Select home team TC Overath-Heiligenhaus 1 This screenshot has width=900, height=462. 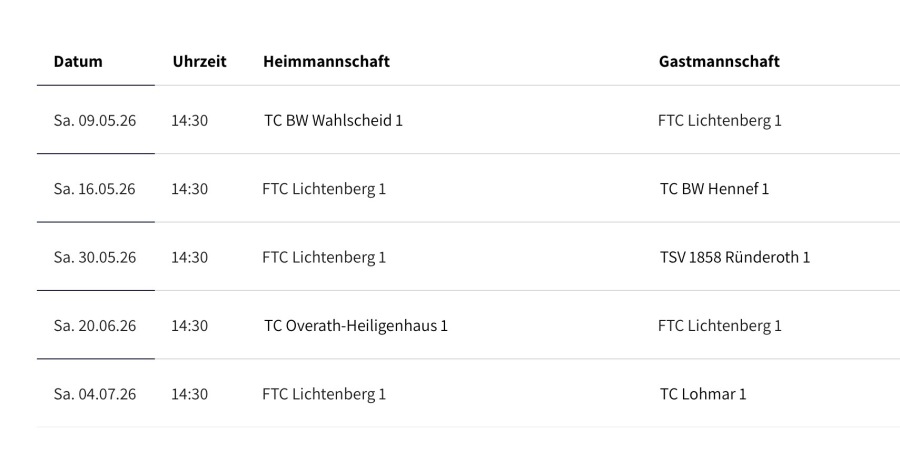tap(355, 325)
